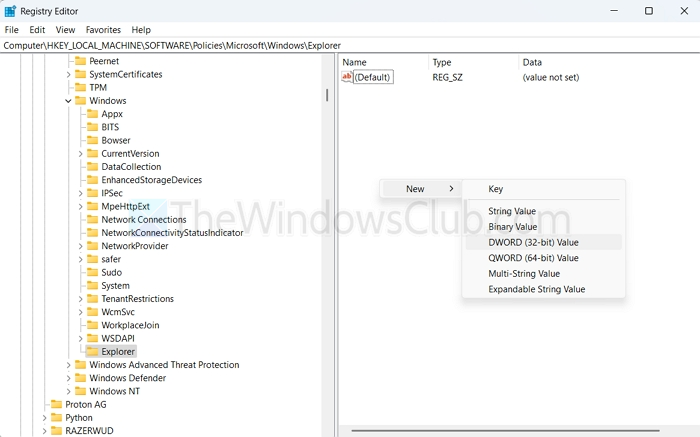Choose QWORD (64-bit) Value from submenu
The width and height of the screenshot is (700, 437).
tap(543, 258)
